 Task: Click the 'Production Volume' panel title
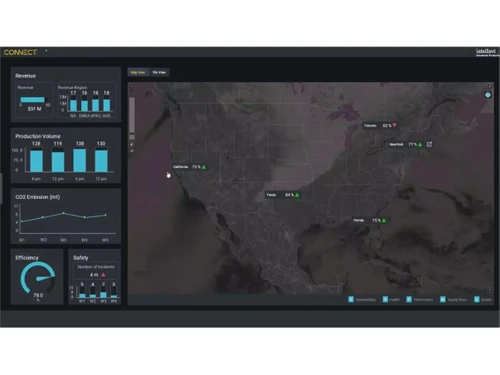pos(38,136)
